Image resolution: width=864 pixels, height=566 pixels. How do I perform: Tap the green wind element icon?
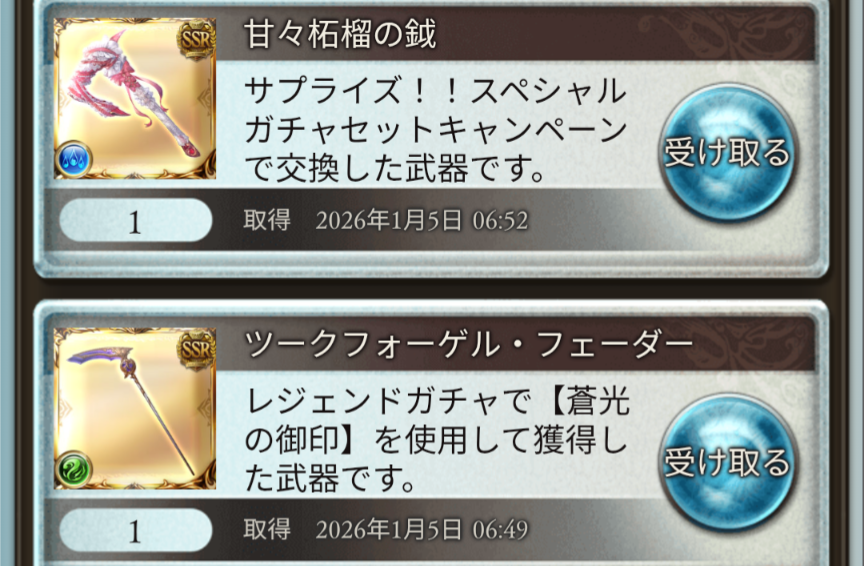coord(73,469)
